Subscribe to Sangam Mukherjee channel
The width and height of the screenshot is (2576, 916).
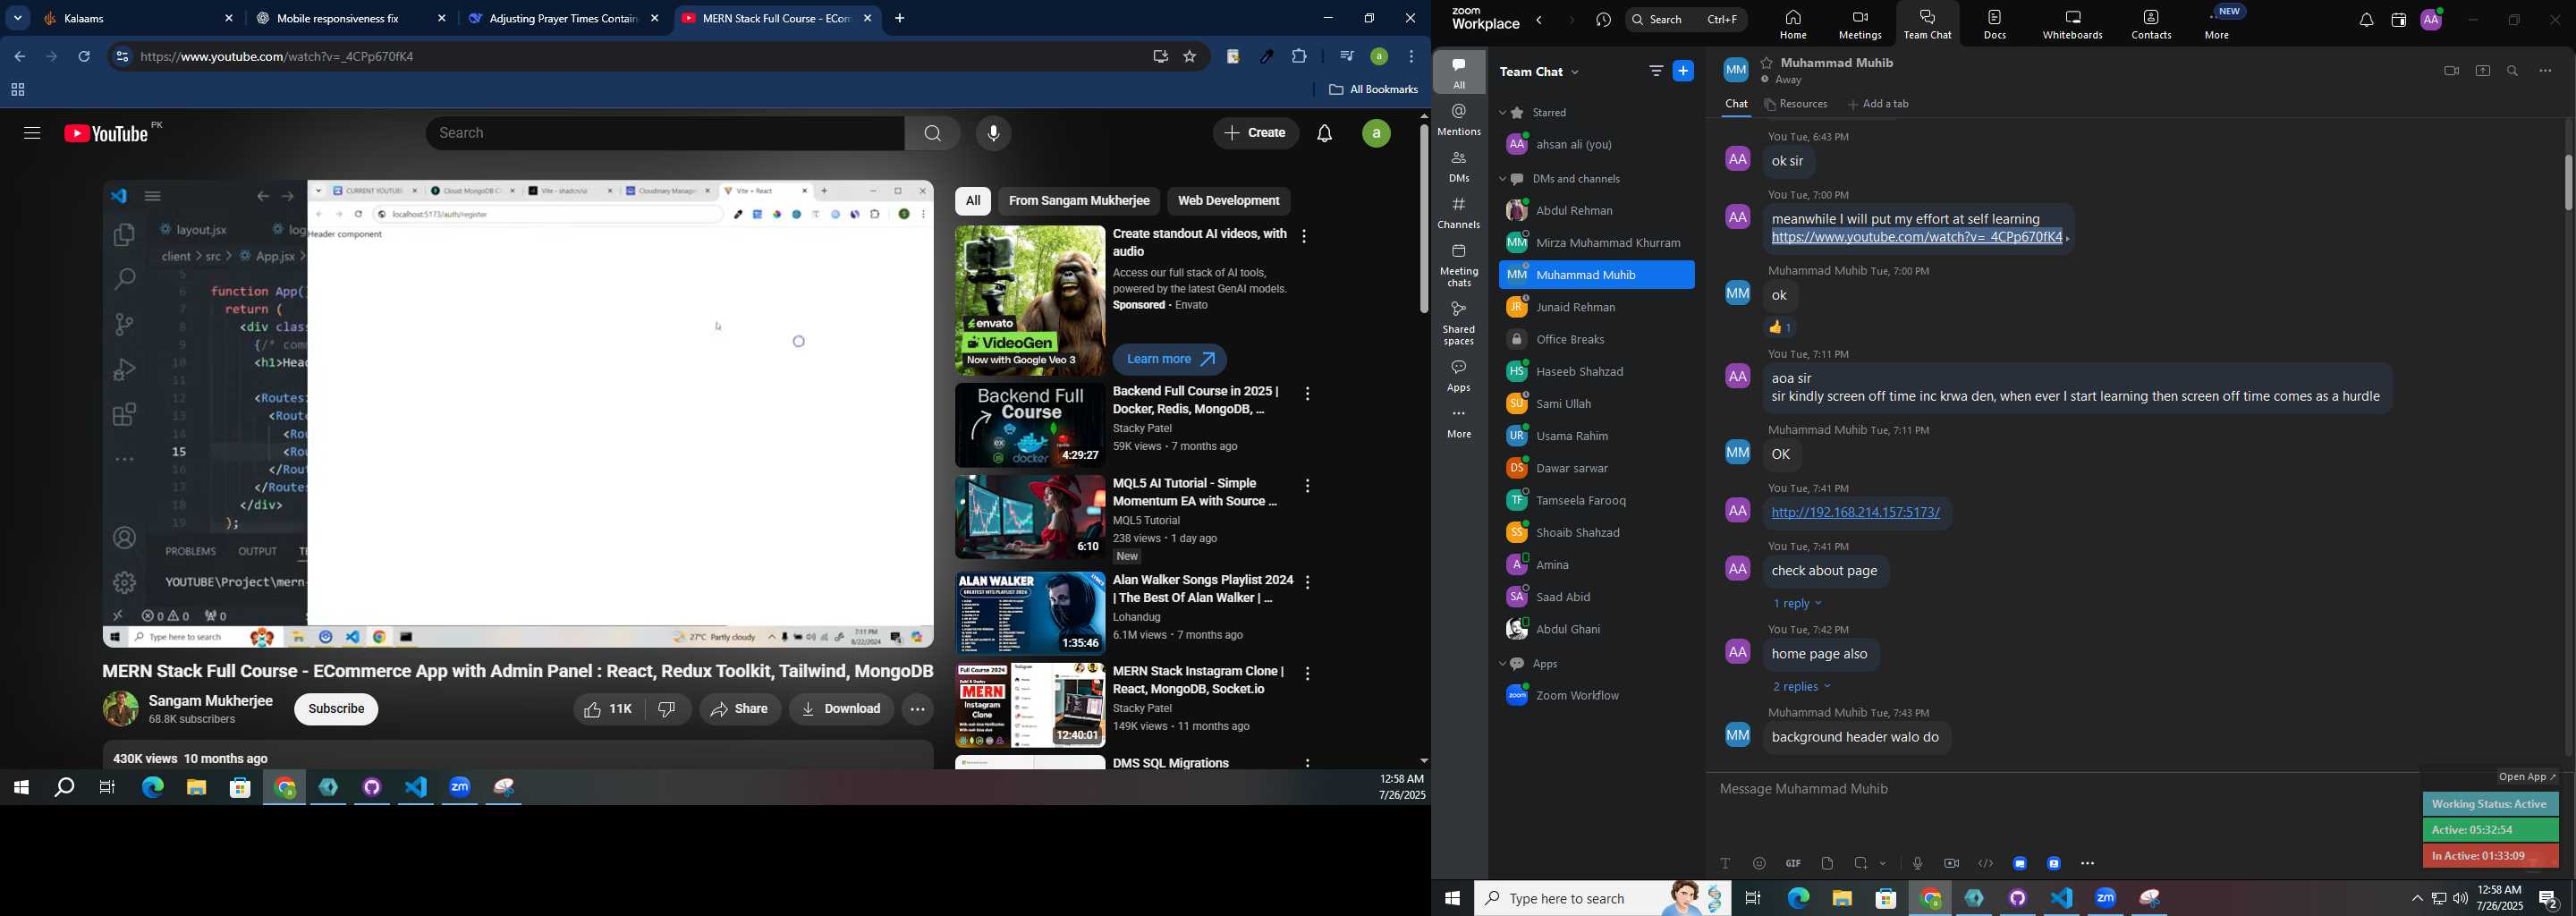click(x=336, y=709)
